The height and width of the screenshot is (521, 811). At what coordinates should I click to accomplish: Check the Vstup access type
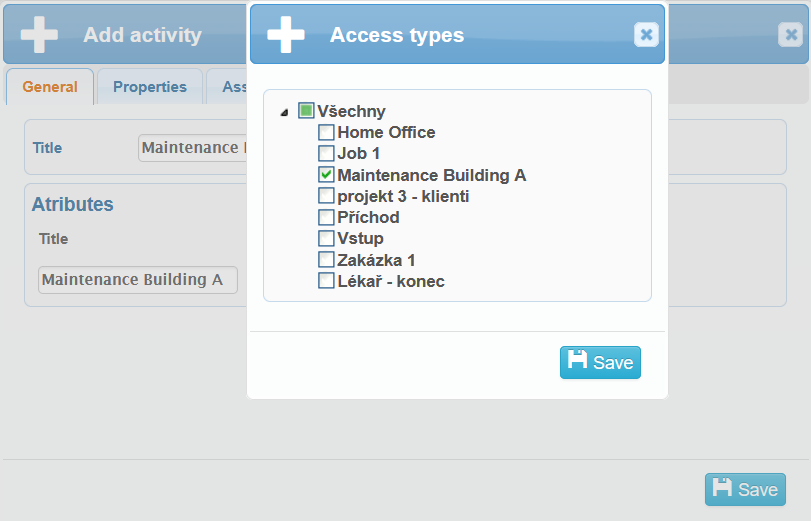[326, 238]
